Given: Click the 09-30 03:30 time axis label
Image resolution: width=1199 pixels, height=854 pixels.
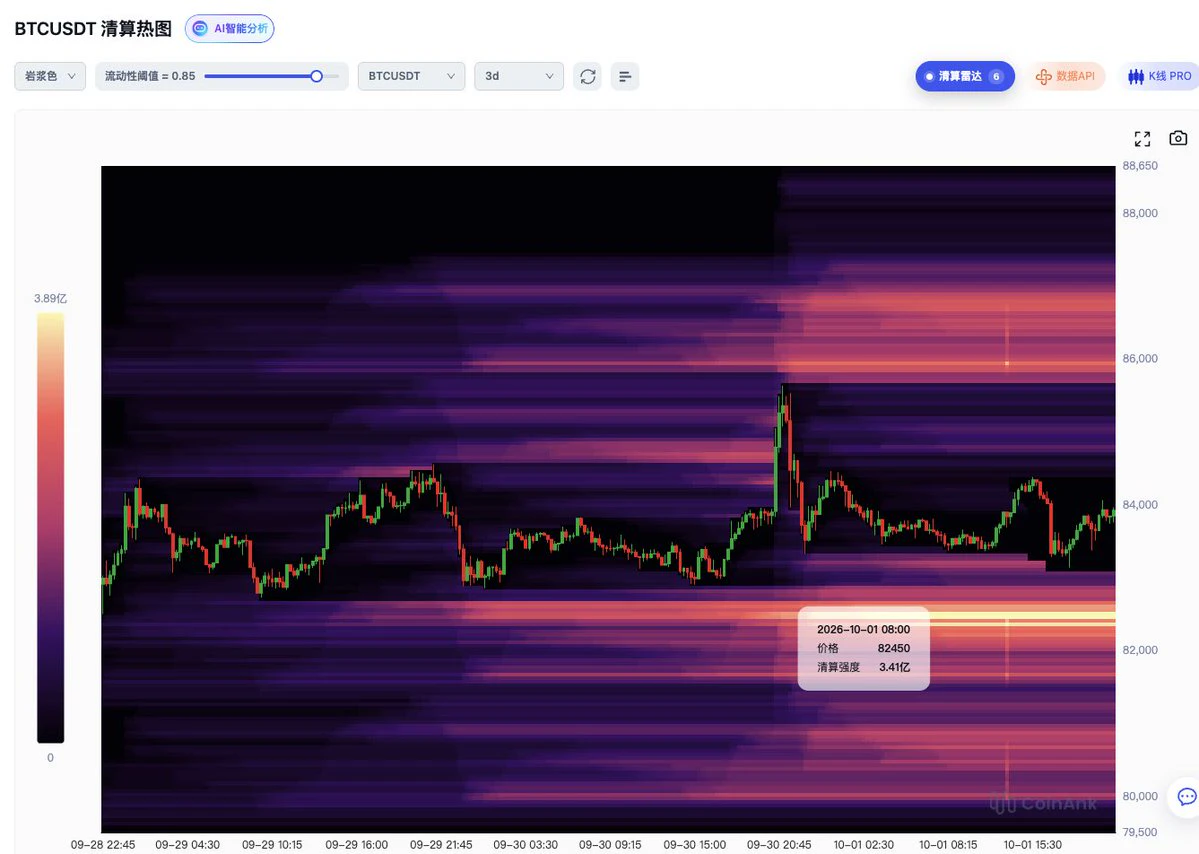Looking at the screenshot, I should tap(525, 845).
